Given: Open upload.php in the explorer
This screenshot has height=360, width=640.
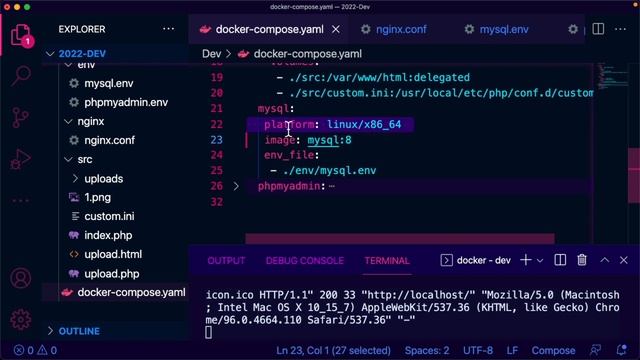Looking at the screenshot, I should pos(111,273).
